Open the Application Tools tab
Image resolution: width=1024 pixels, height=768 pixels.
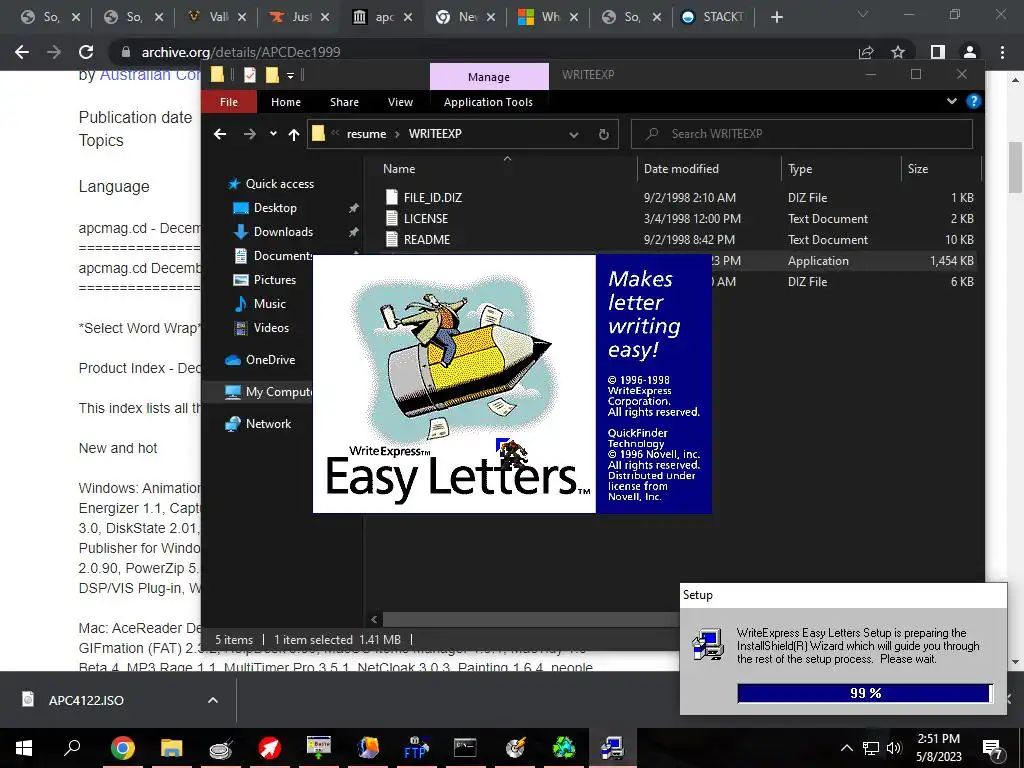tap(488, 102)
